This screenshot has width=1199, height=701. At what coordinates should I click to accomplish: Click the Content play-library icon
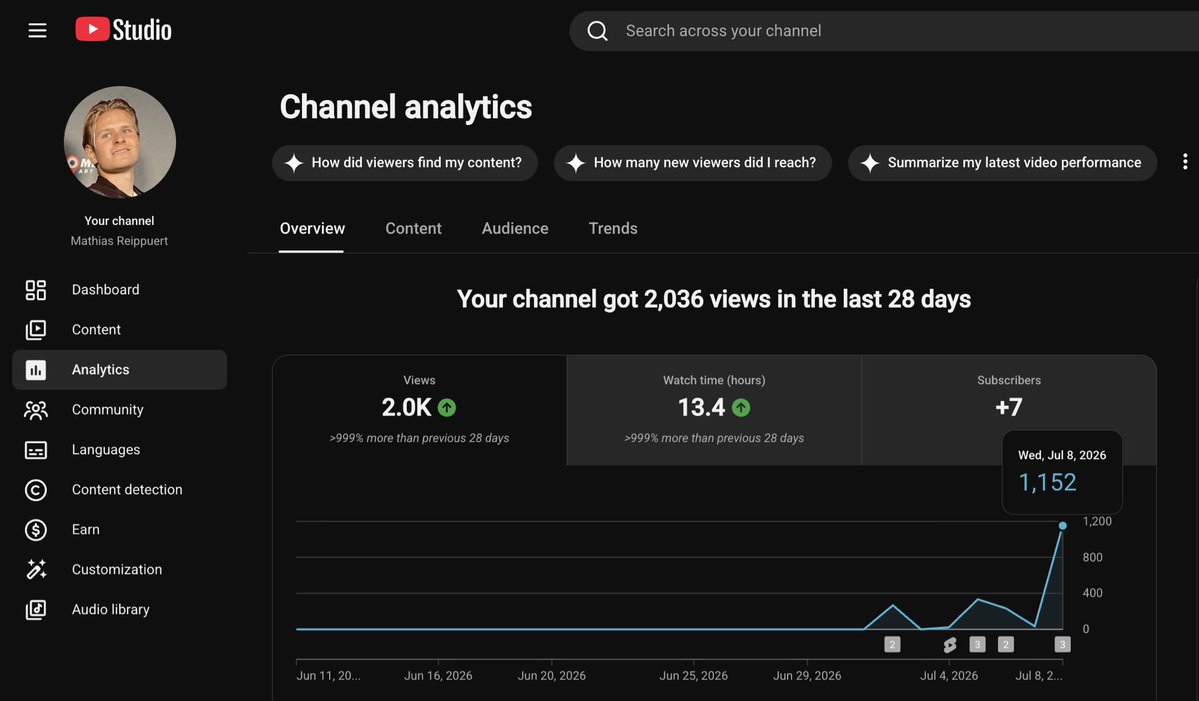[x=35, y=329]
